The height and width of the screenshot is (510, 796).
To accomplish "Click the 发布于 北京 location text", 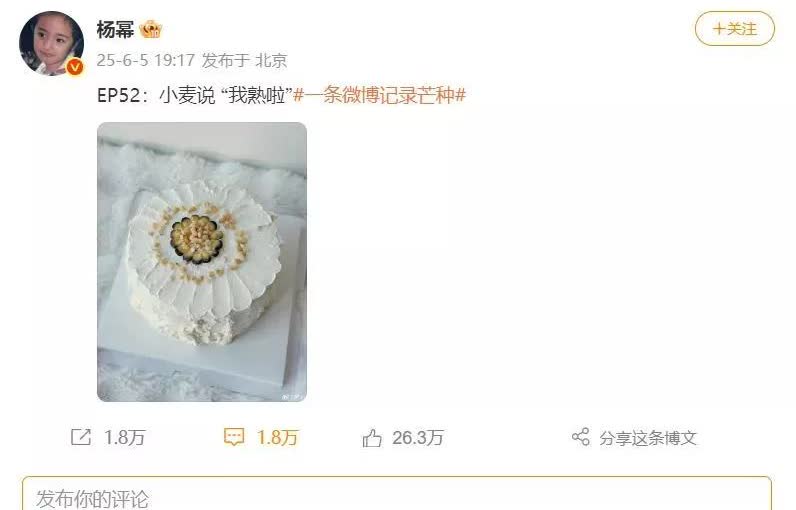I will 245,60.
